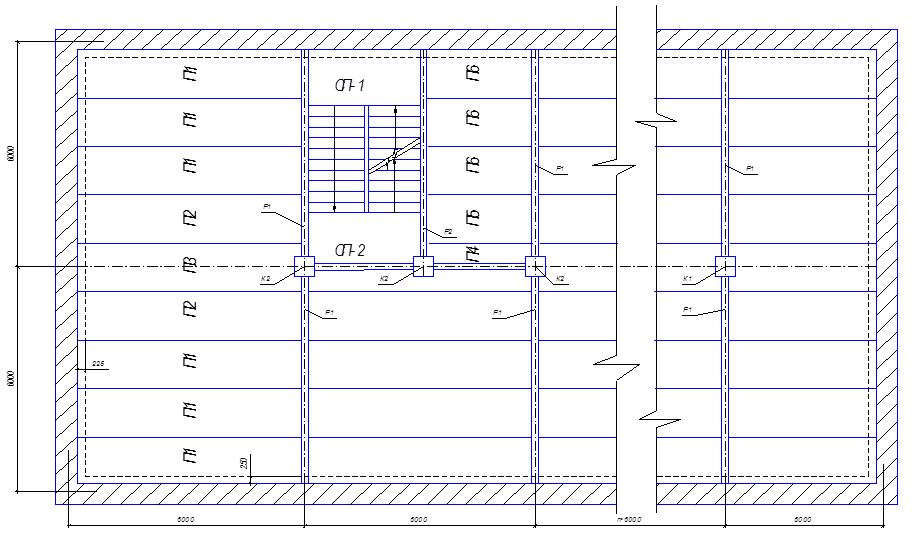This screenshot has height=543, width=912.
Task: Select the rotated П4 slab label
Action: [x=472, y=254]
